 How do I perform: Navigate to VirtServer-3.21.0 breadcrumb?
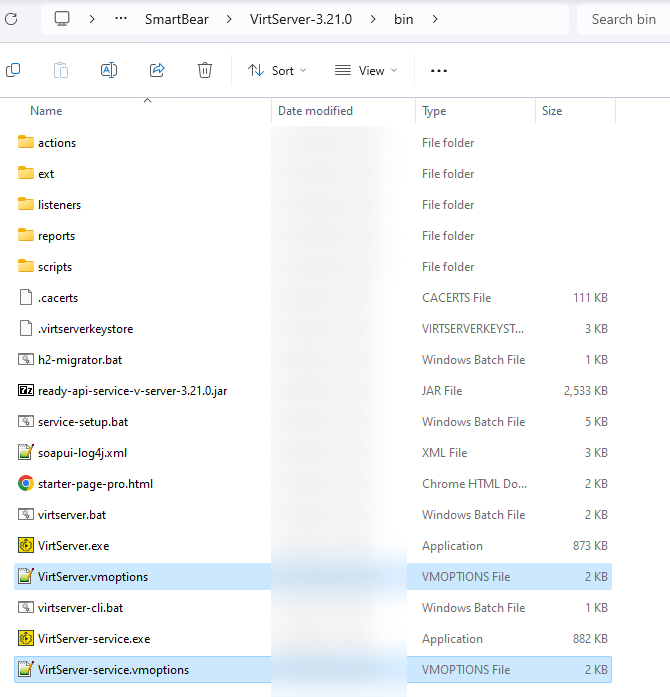click(x=301, y=19)
